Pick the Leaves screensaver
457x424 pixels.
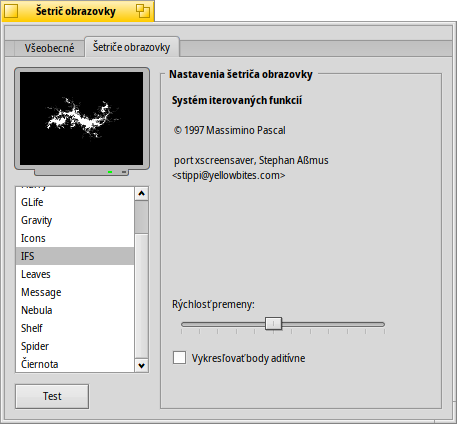tap(75, 274)
